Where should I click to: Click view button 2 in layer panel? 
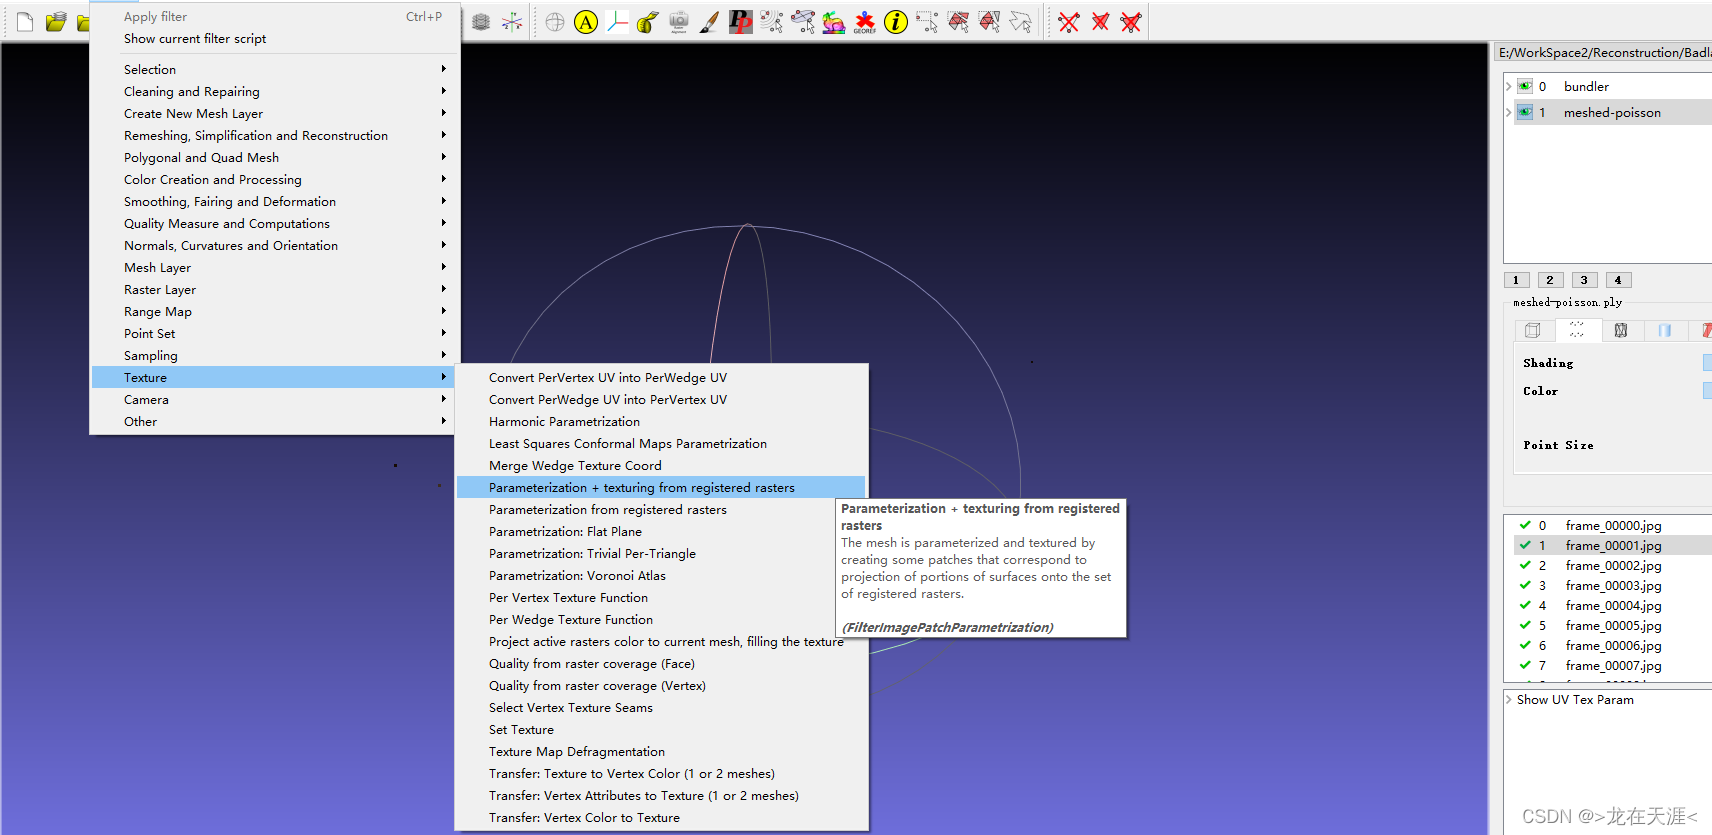1550,280
